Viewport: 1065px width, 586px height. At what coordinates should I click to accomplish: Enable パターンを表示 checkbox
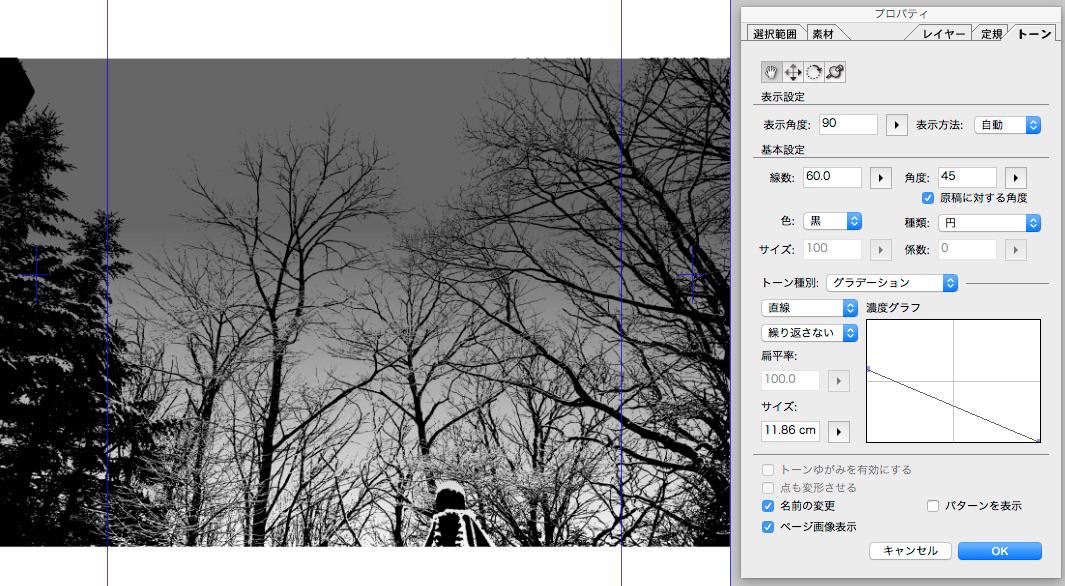click(933, 506)
